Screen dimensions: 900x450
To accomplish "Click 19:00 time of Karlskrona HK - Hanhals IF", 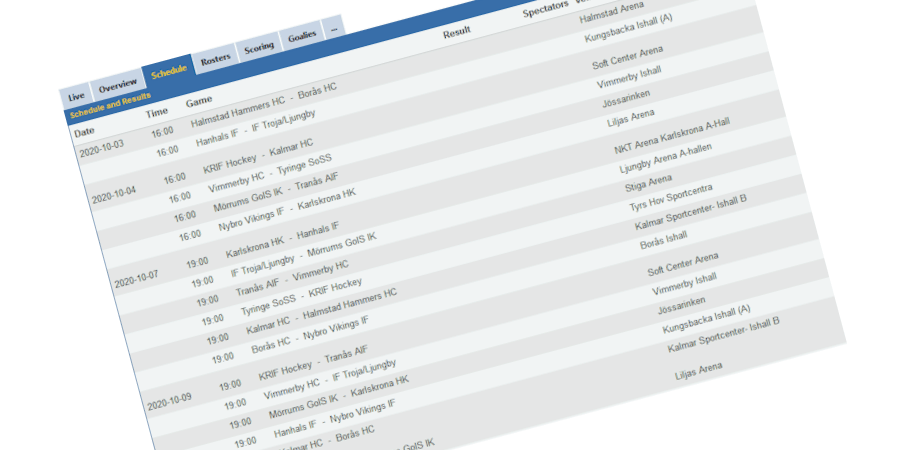I will 197,262.
